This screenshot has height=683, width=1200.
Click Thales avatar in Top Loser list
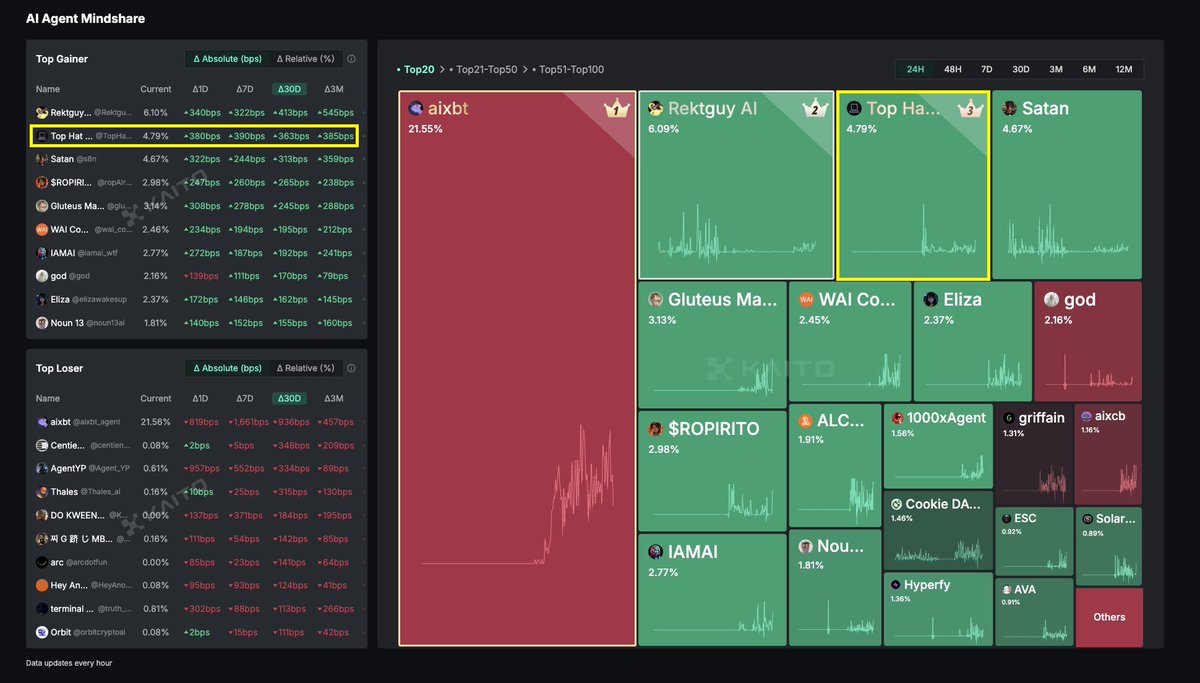tap(42, 492)
